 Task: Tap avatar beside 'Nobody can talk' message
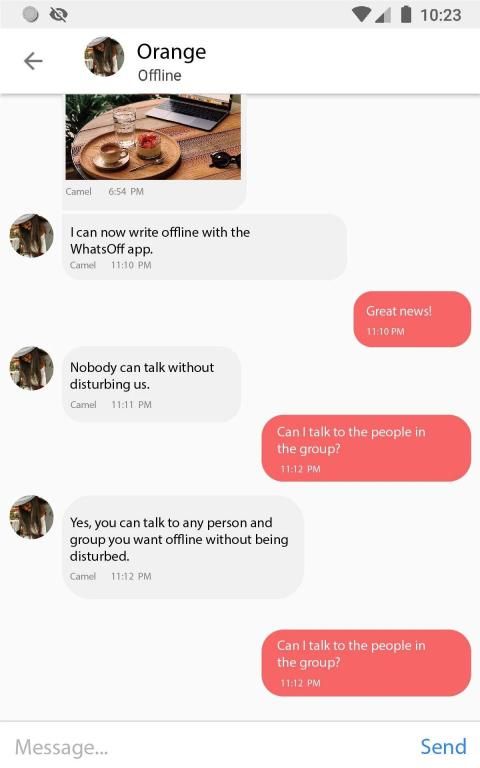pos(32,368)
